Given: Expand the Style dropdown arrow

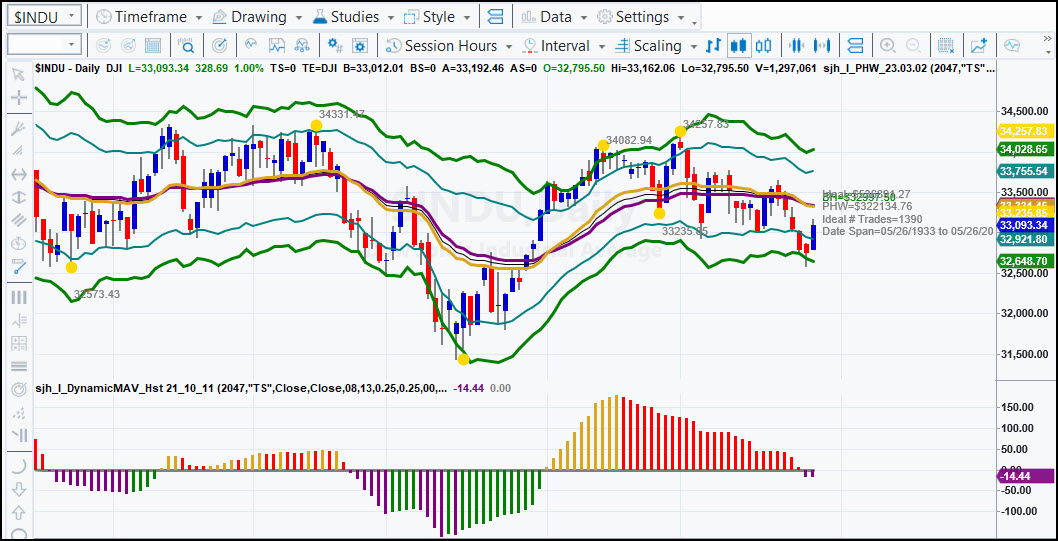Looking at the screenshot, I should pos(468,17).
